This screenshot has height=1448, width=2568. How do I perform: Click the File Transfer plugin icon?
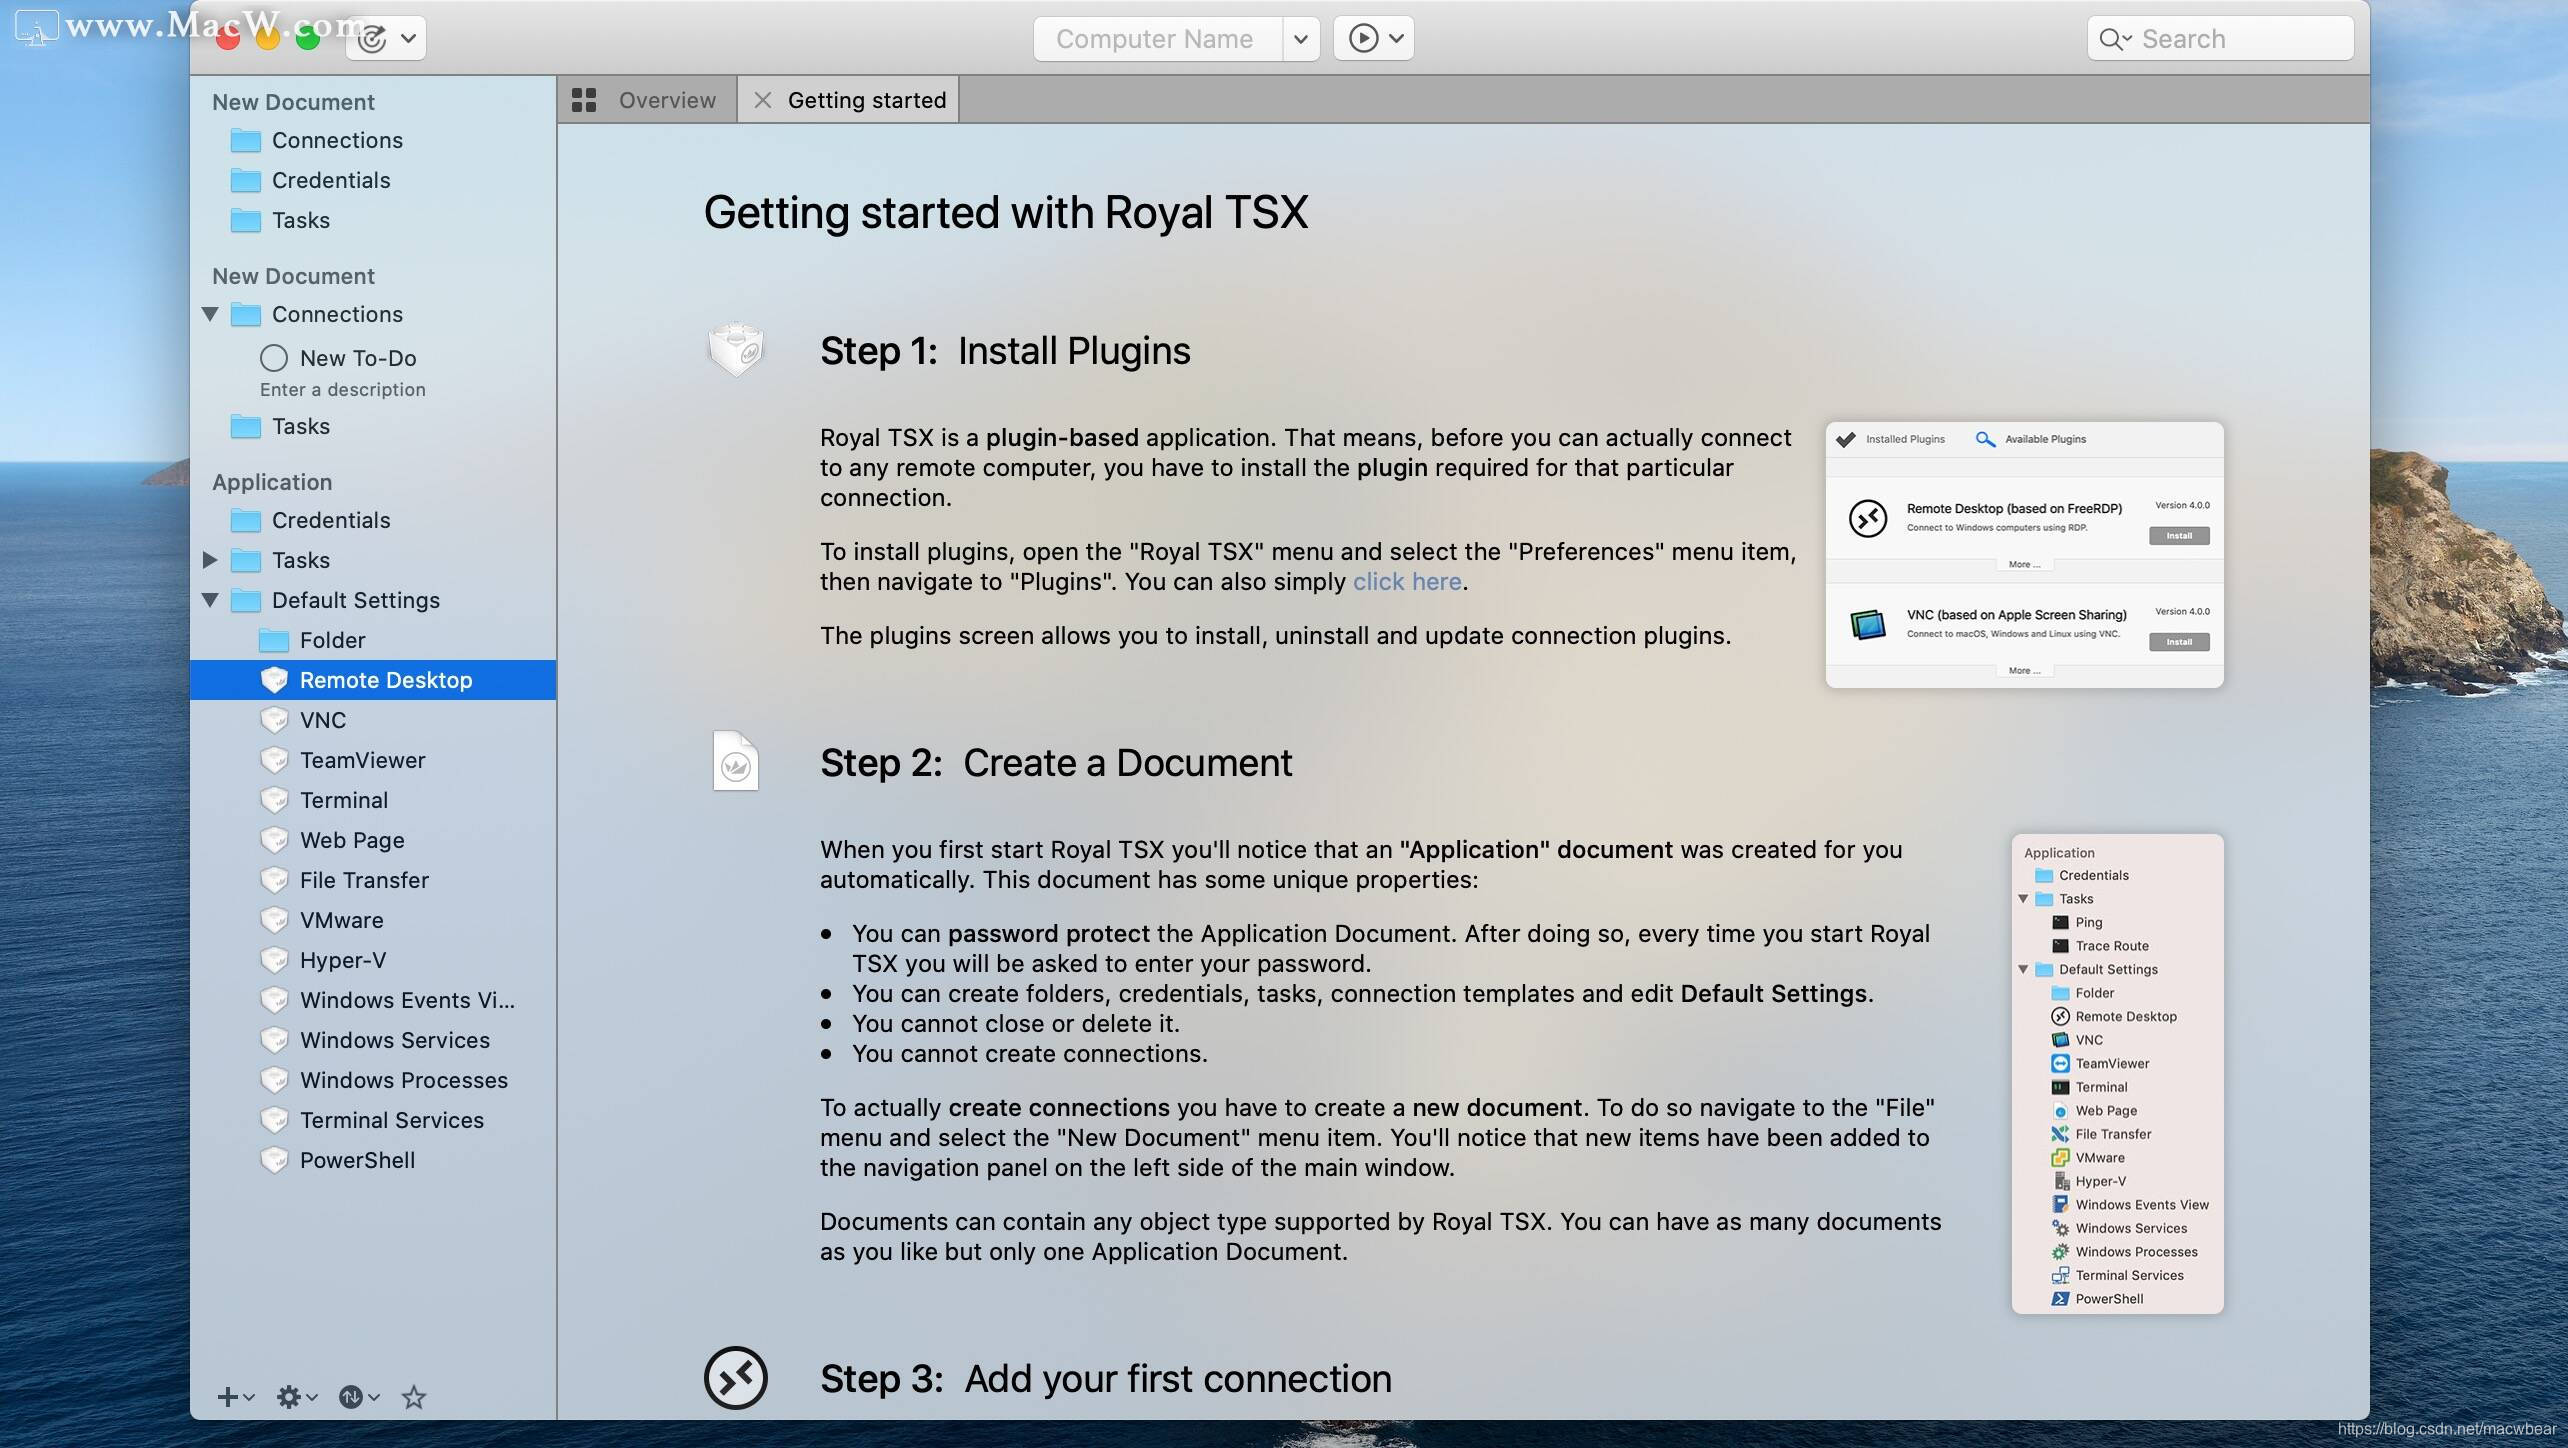(274, 880)
